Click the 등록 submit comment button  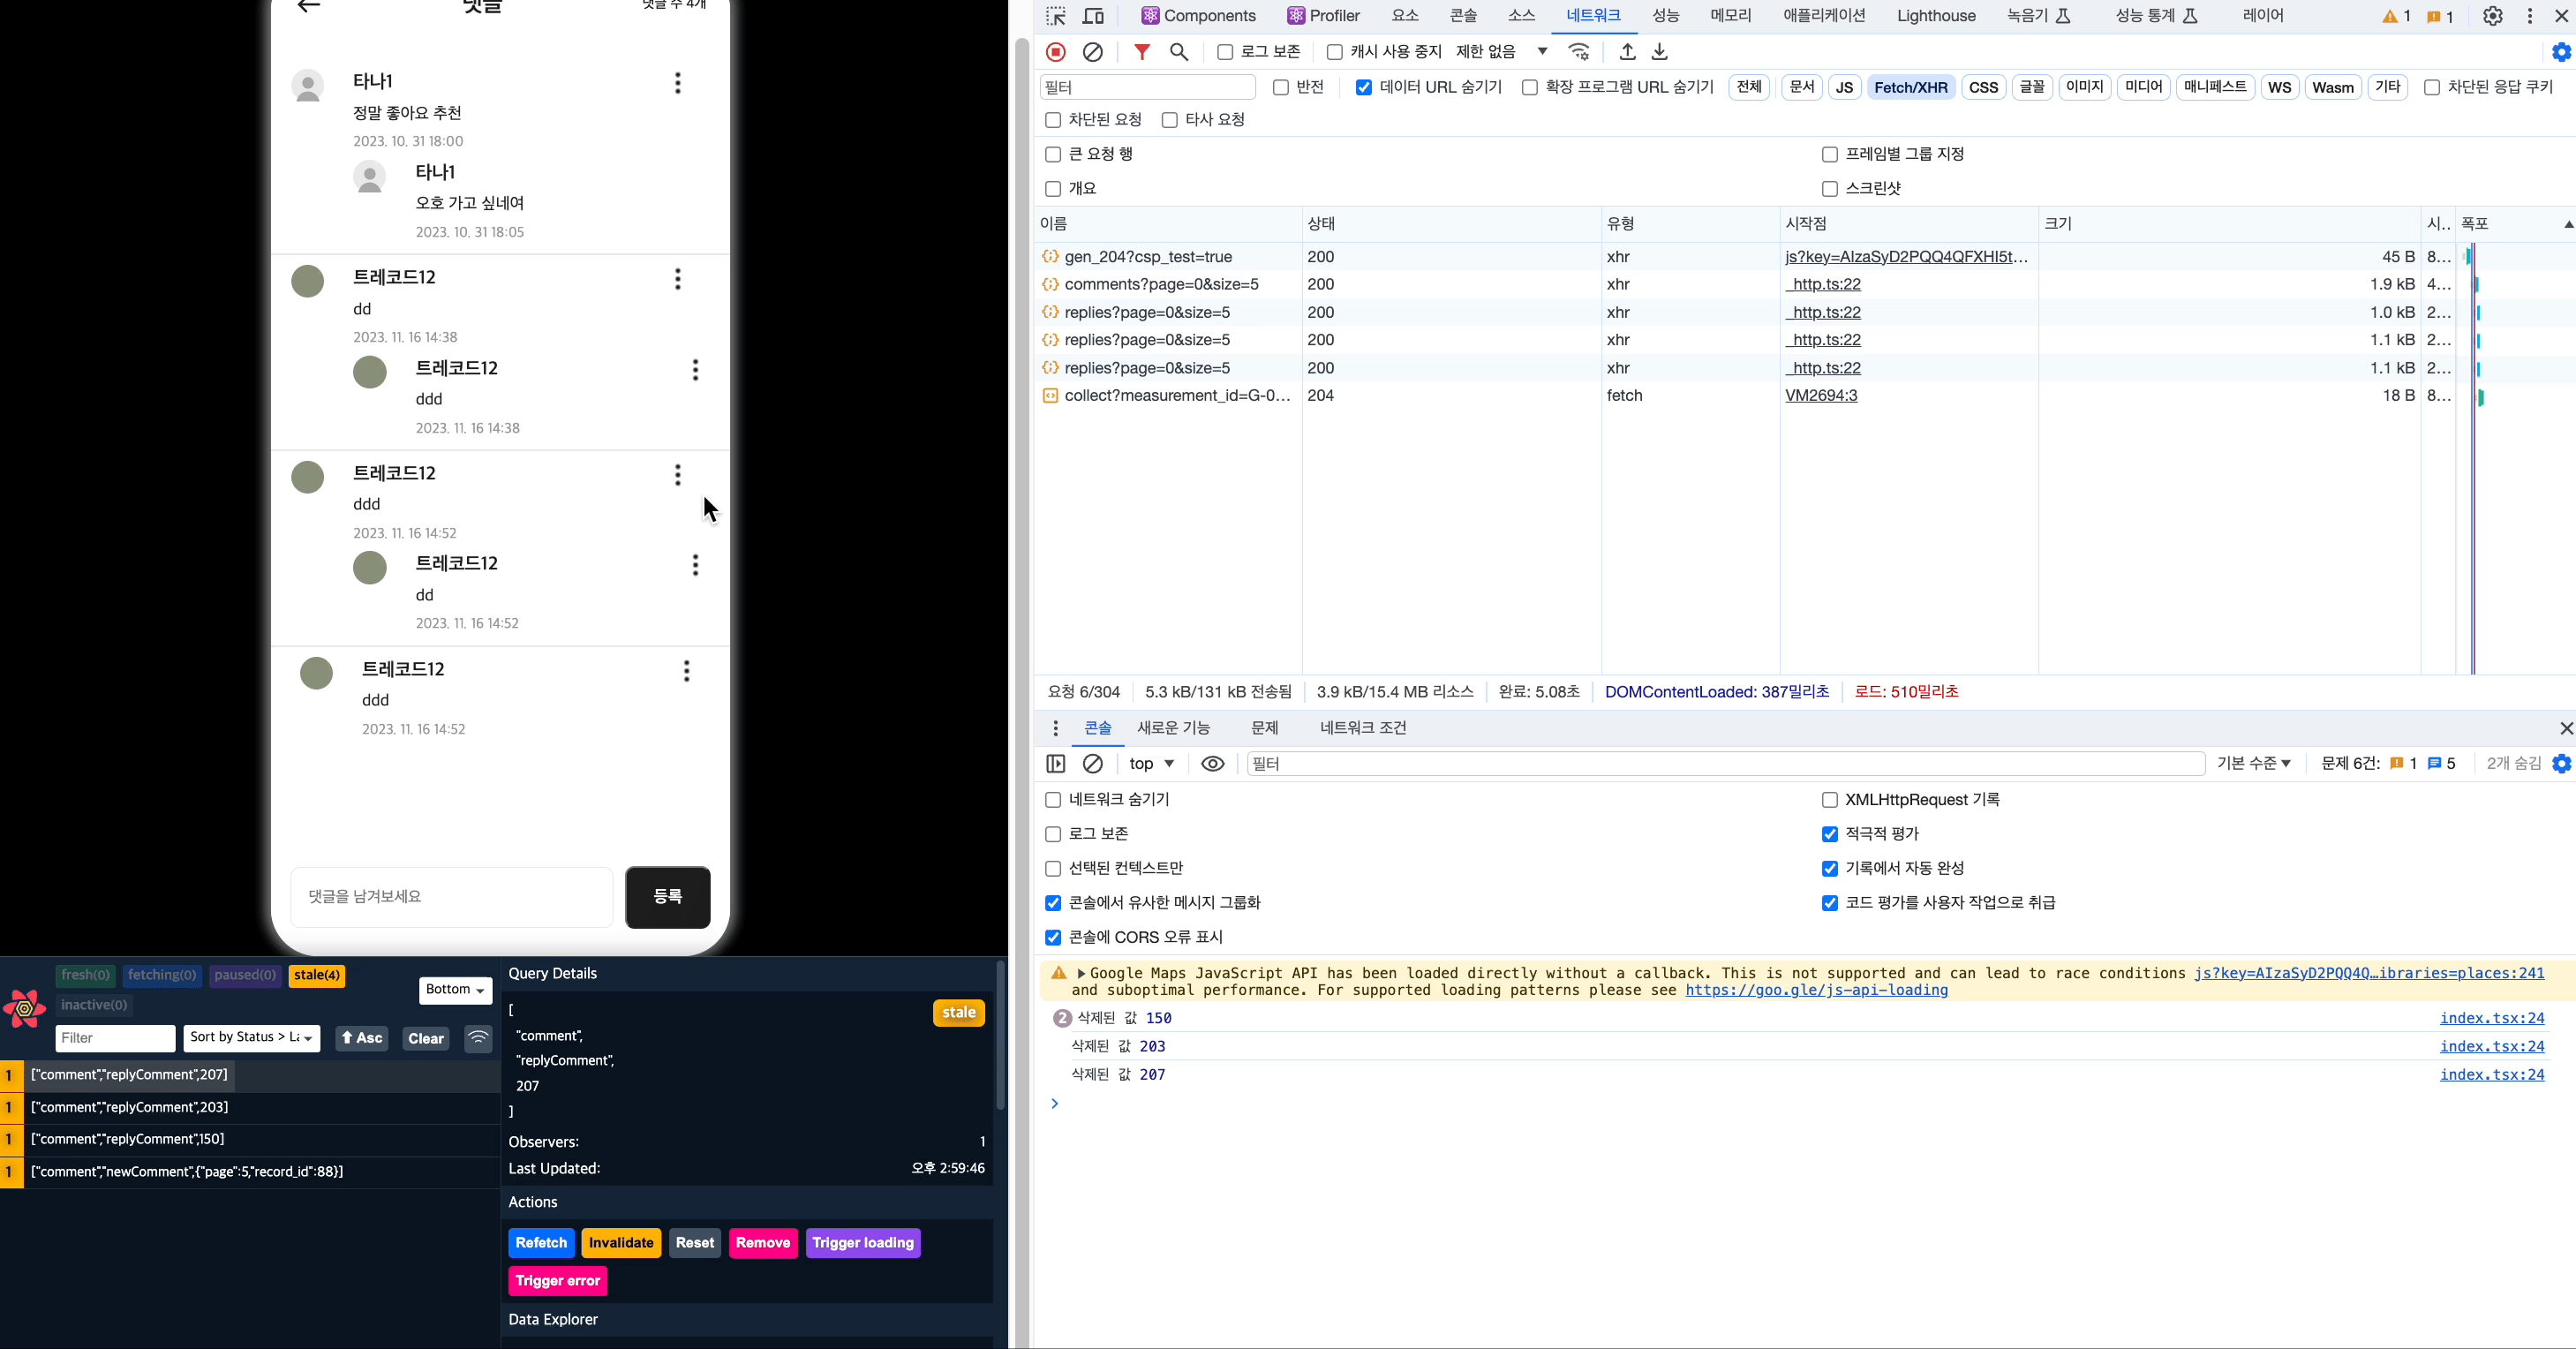[x=667, y=897]
